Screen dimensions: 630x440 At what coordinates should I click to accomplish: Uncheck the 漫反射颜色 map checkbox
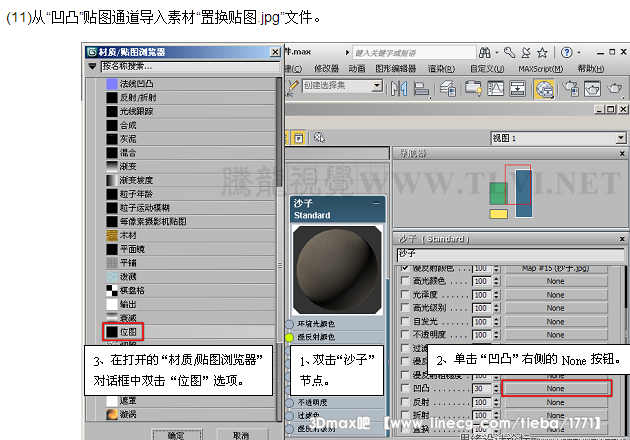pos(405,268)
